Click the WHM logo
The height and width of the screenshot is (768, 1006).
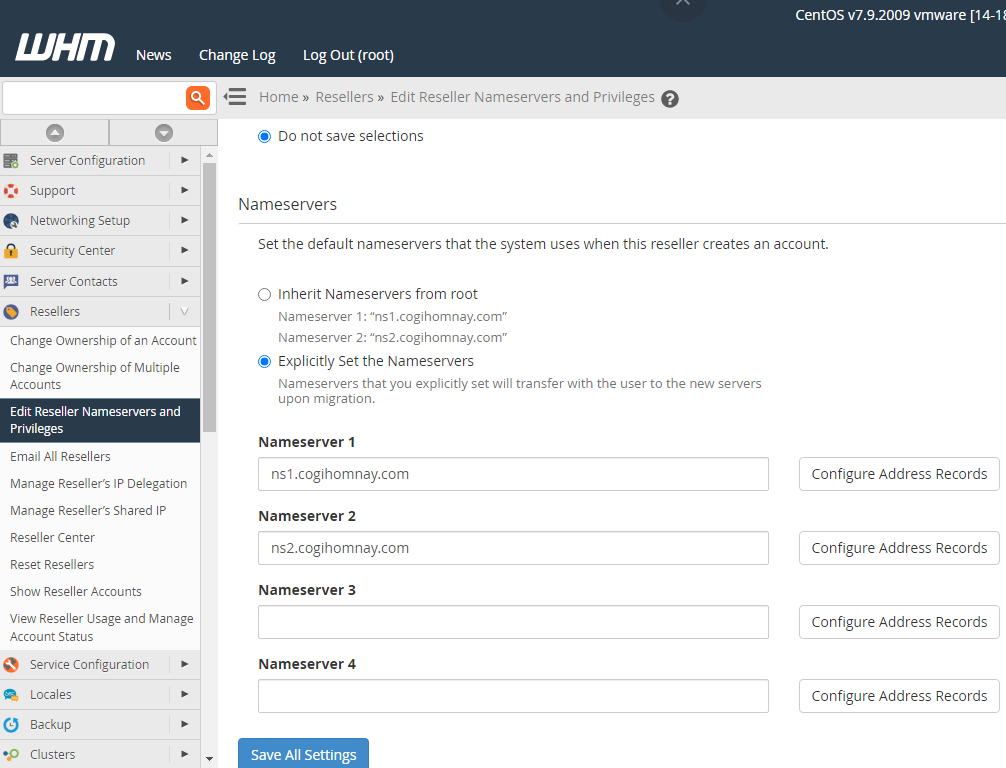[x=65, y=48]
